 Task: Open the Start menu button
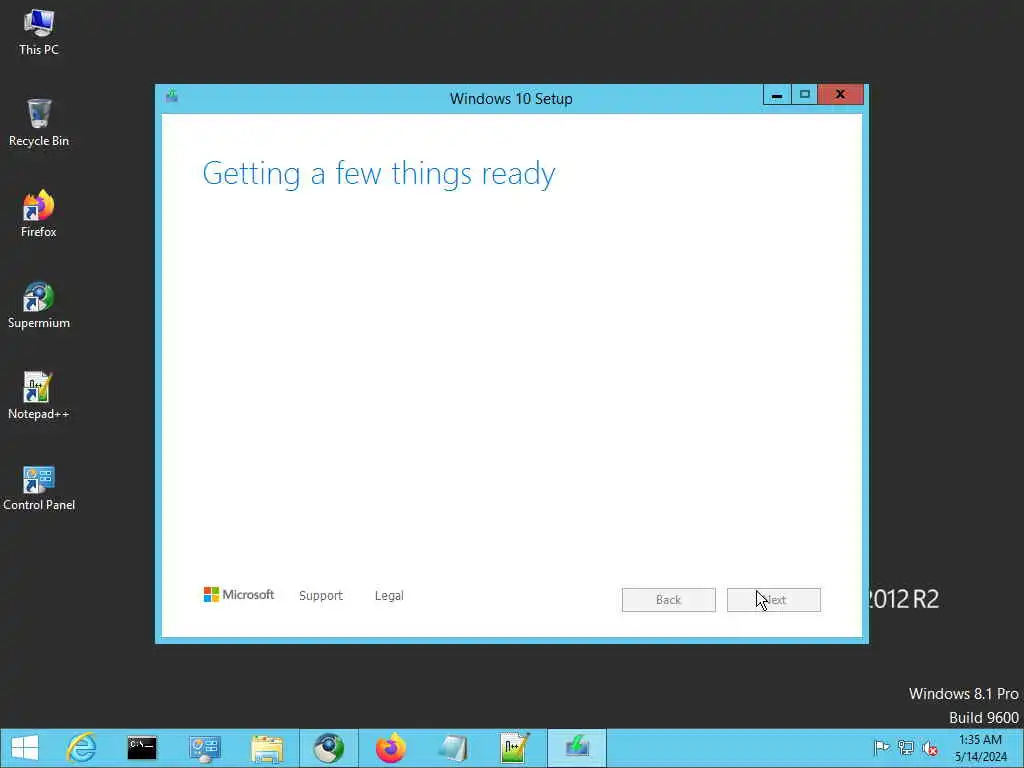coord(25,748)
